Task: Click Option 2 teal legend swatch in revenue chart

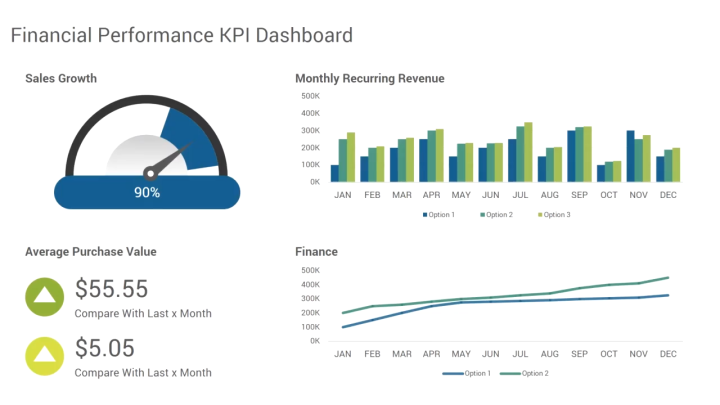Action: click(483, 214)
